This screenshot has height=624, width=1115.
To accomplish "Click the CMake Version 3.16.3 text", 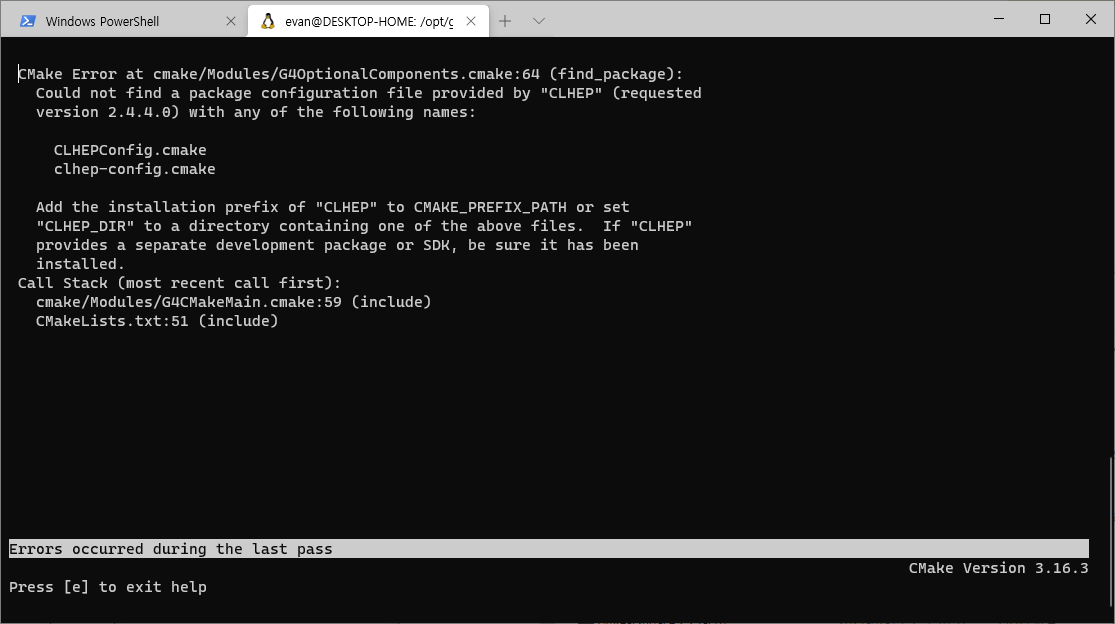I will coord(997,568).
